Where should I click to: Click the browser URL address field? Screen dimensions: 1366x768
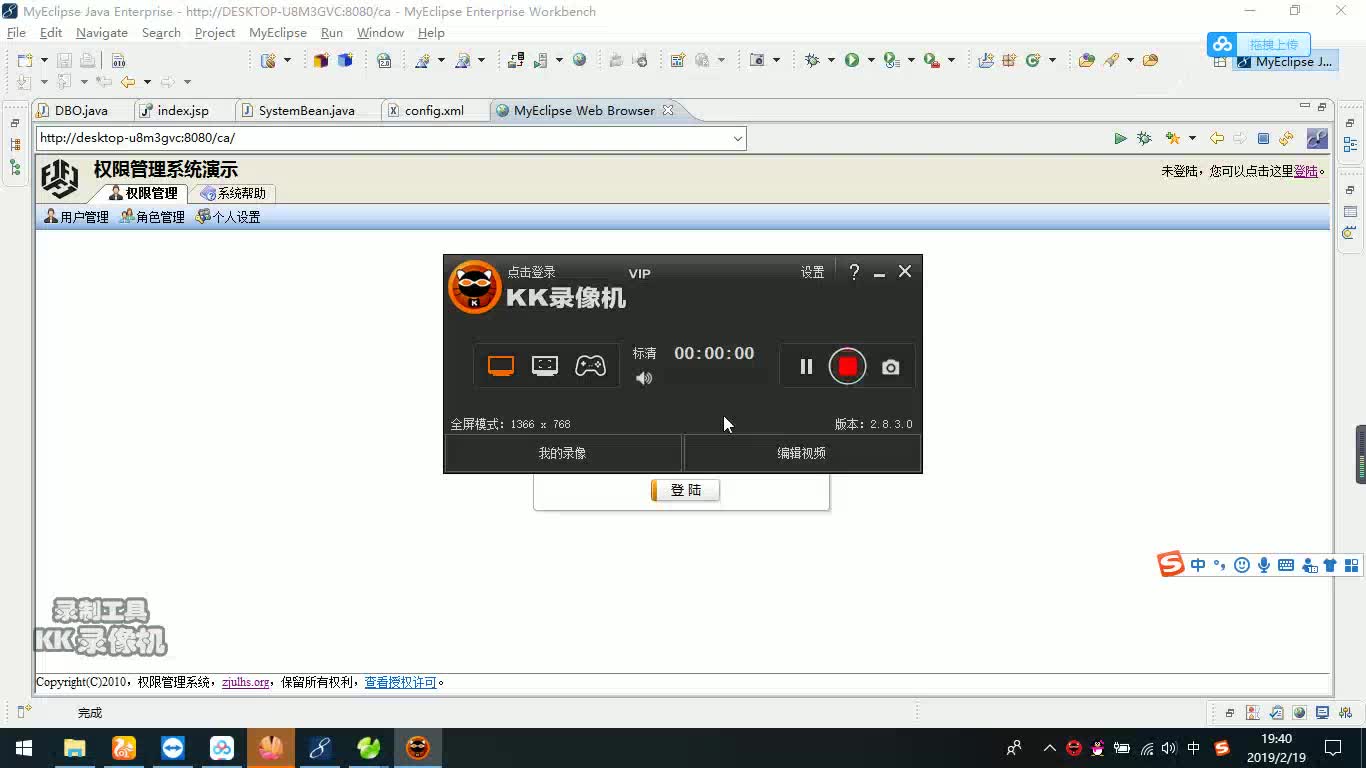tap(384, 138)
